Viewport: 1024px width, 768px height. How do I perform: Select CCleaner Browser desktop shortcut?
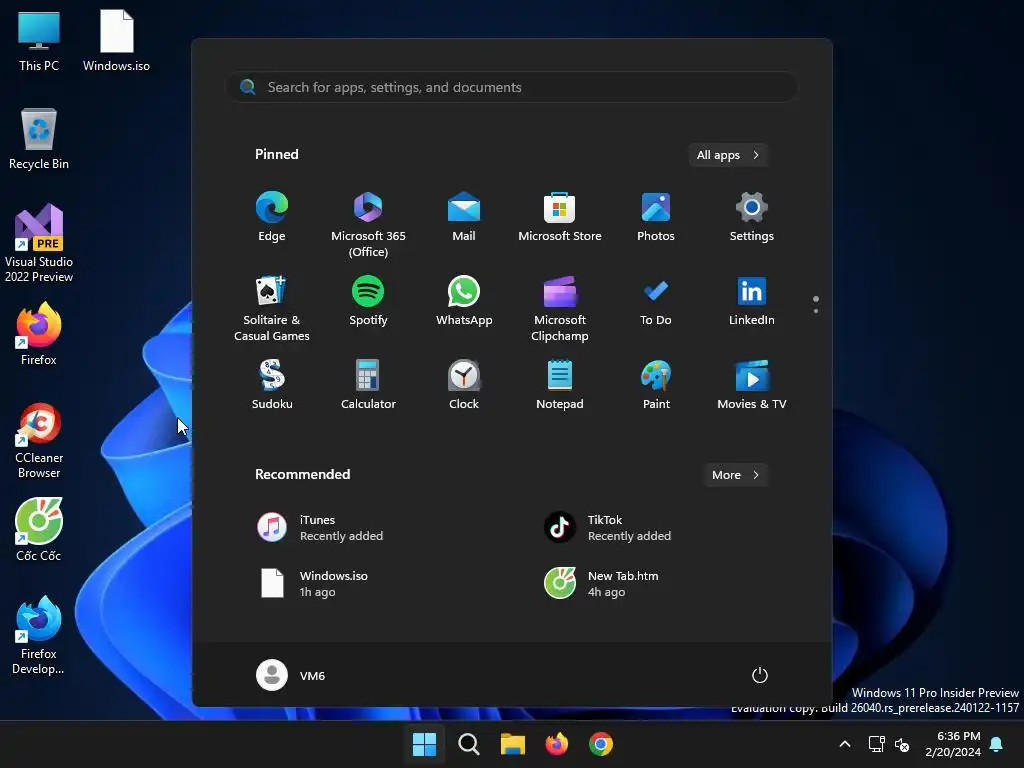pos(39,441)
